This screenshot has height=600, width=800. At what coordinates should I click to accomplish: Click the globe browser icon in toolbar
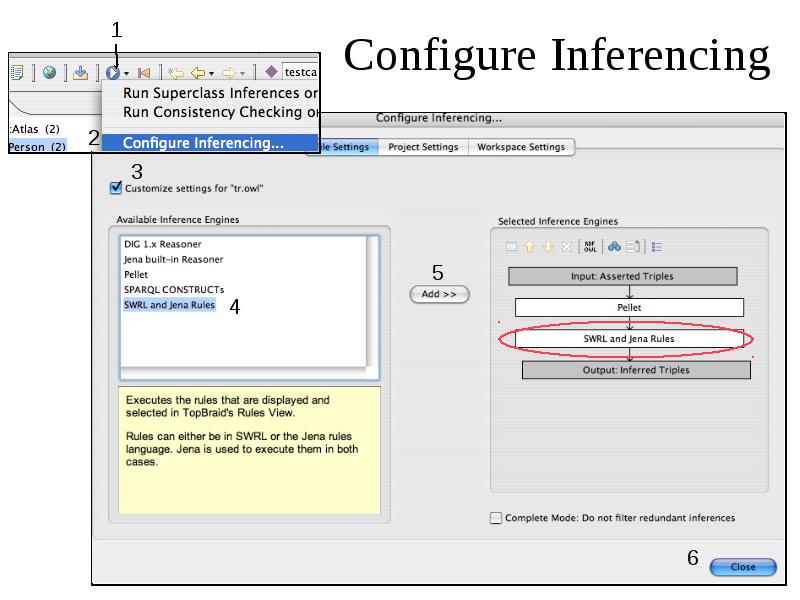point(49,73)
